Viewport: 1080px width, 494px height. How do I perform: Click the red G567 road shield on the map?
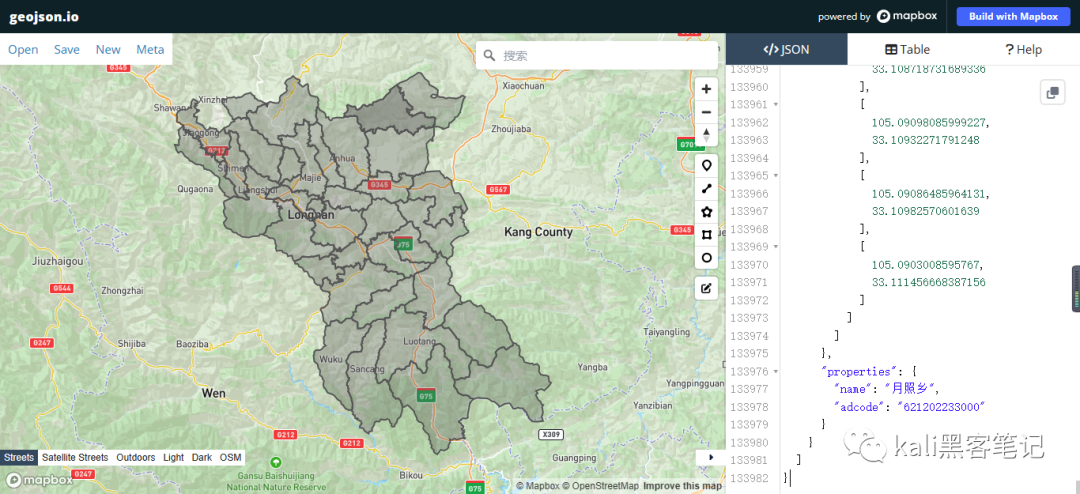pyautogui.click(x=497, y=189)
